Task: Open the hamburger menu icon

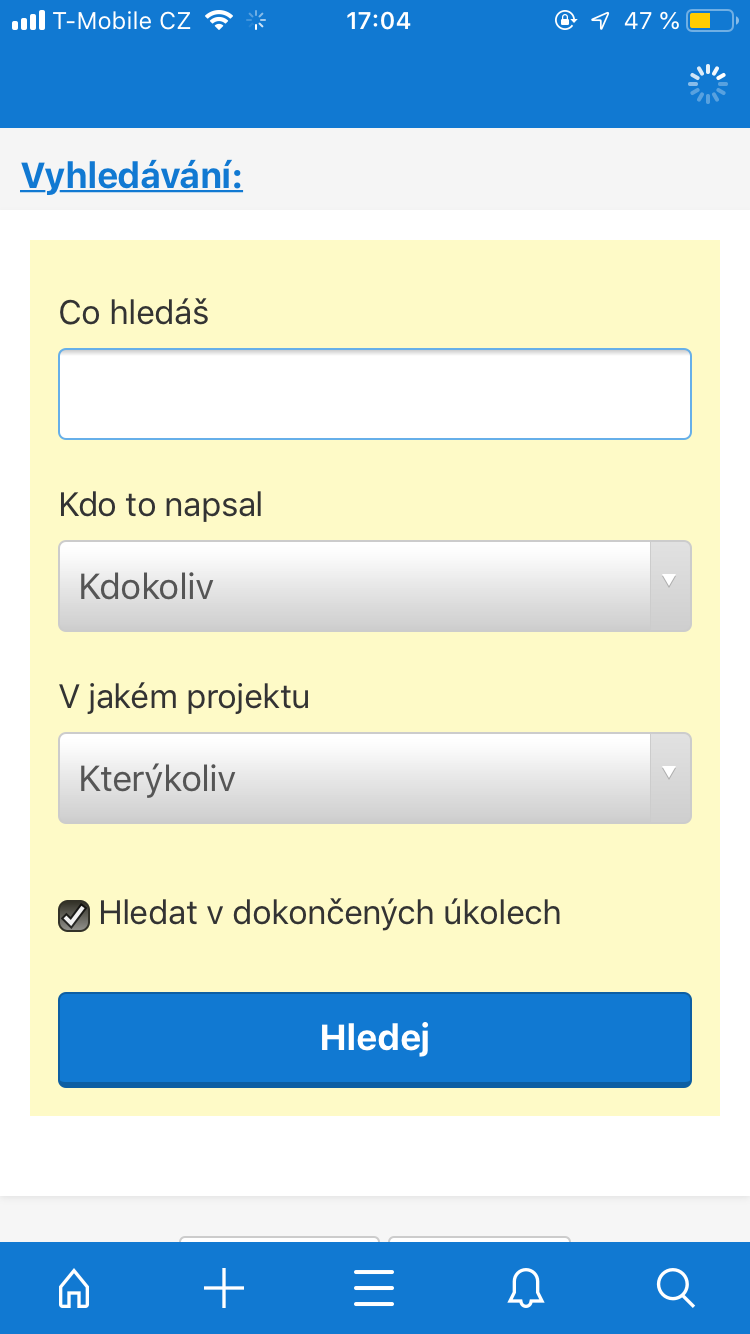Action: click(374, 1288)
